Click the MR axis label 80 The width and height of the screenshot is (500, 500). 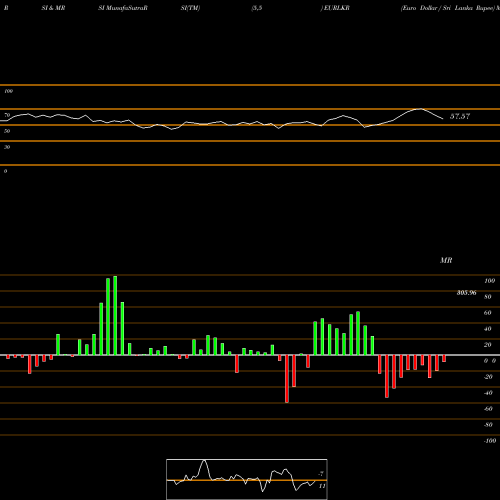pos(488,297)
